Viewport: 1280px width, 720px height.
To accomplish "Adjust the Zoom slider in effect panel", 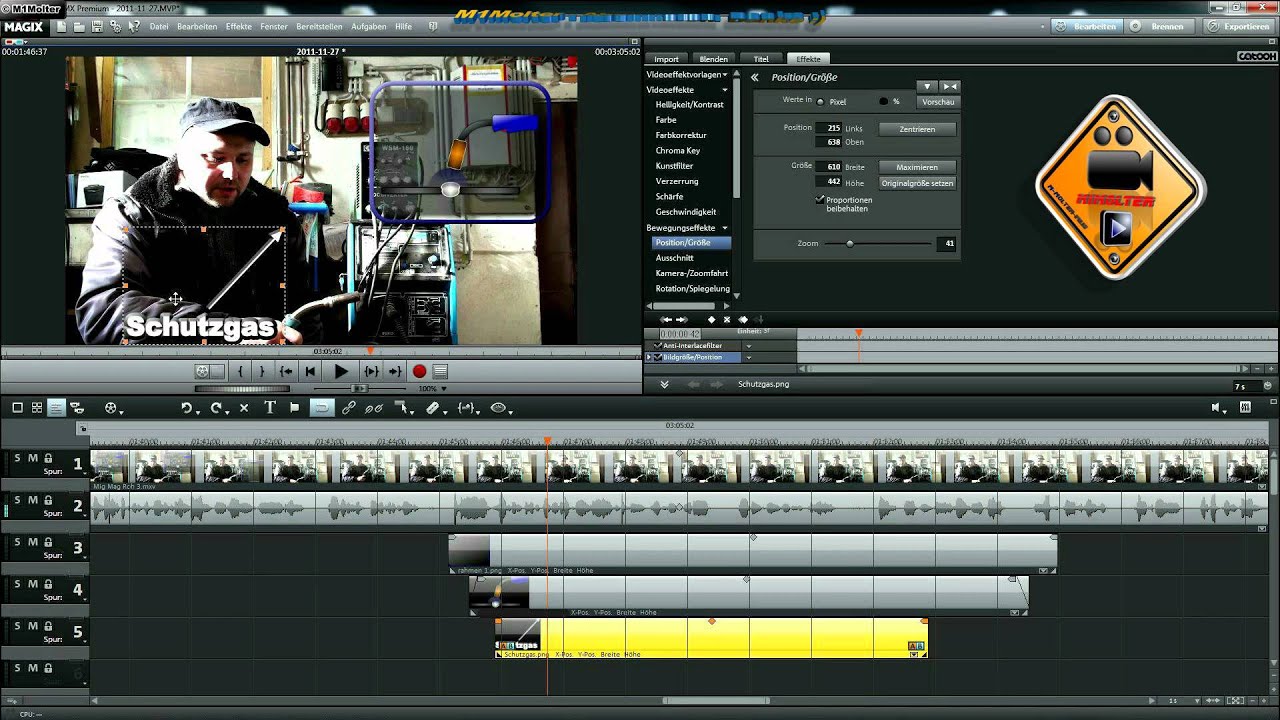I will coord(850,243).
